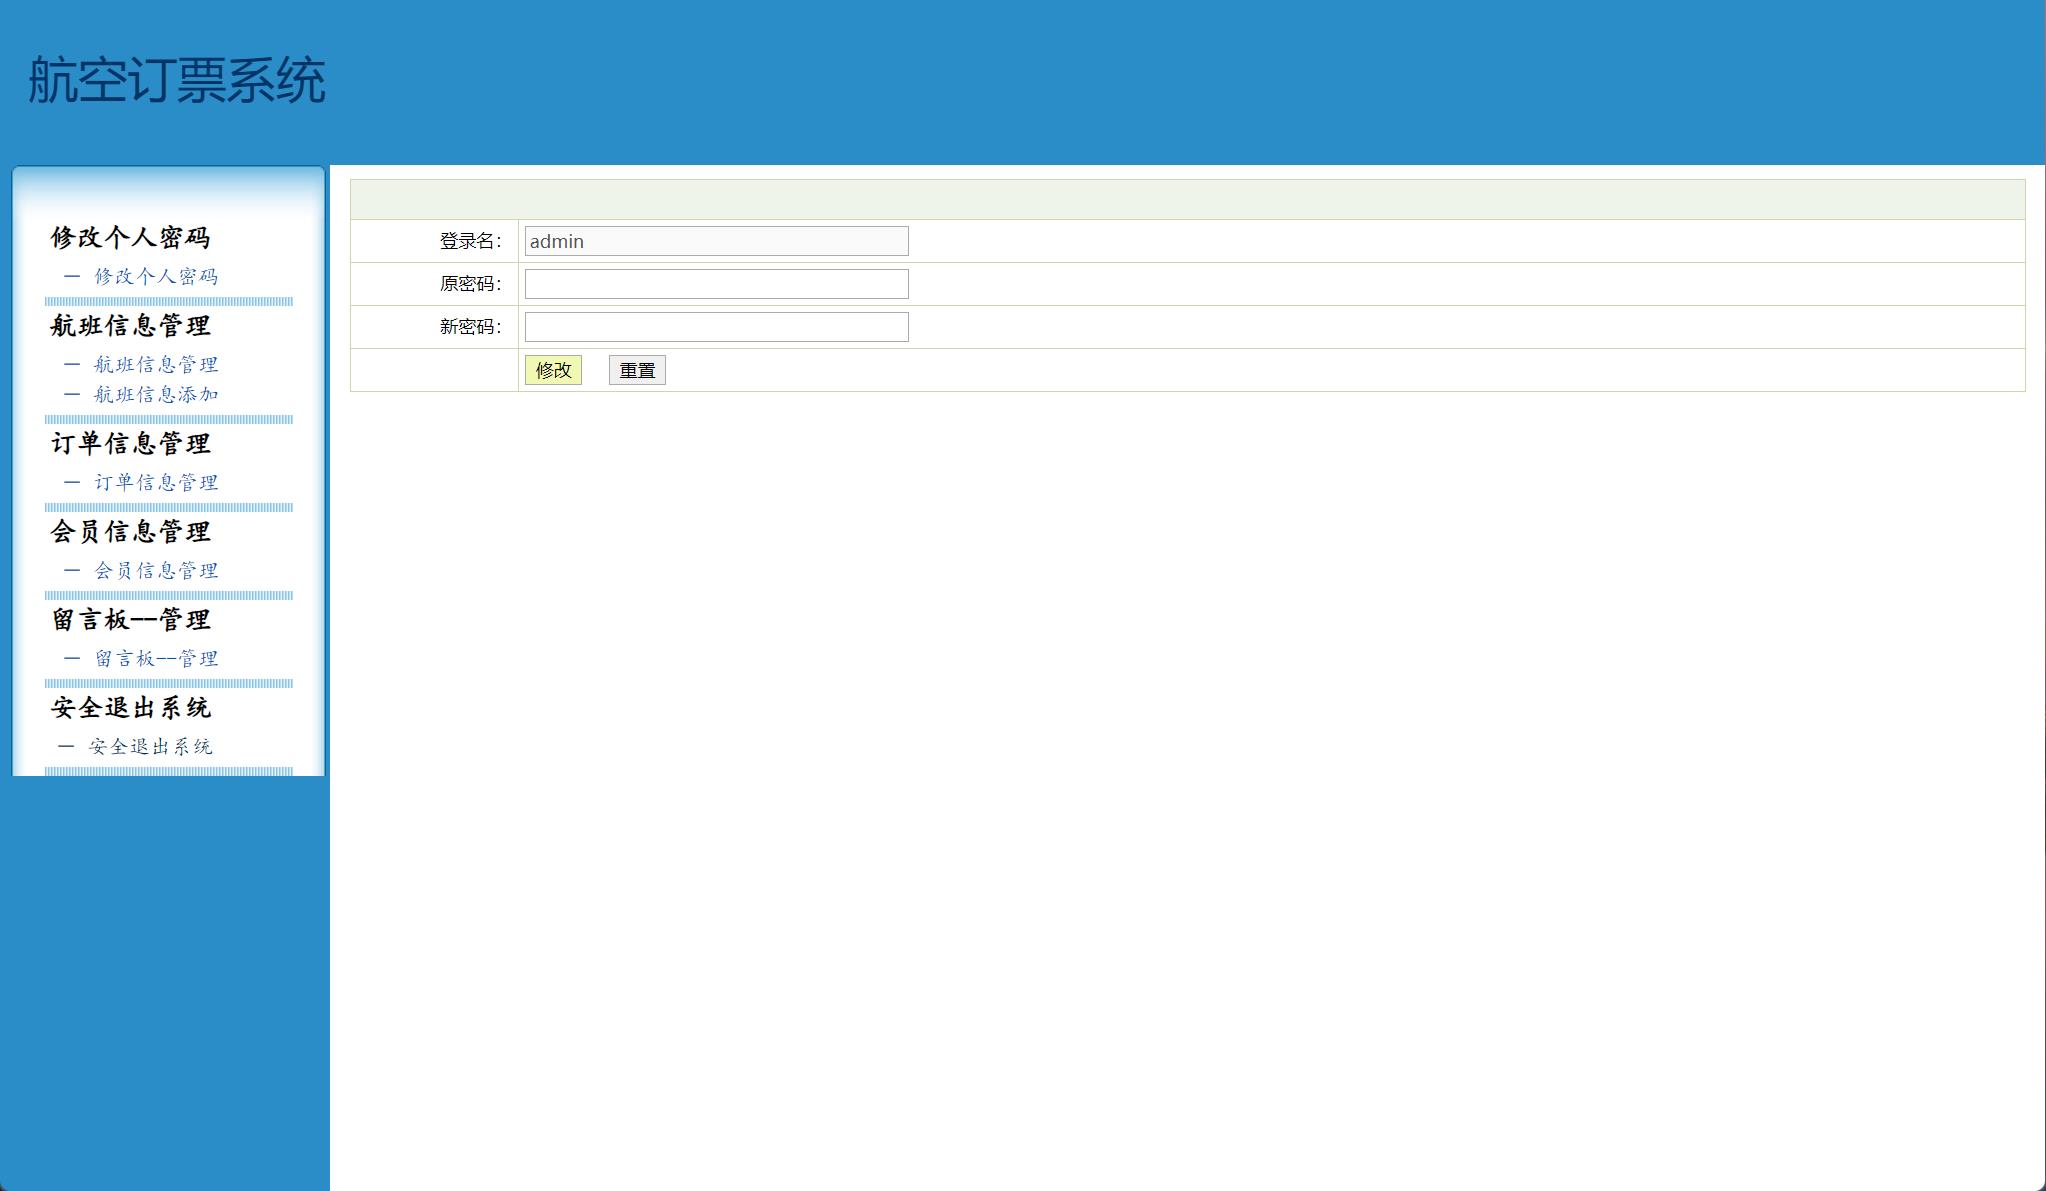2046x1191 pixels.
Task: Expand the bold 航班信息管理 section heading
Action: pyautogui.click(x=131, y=326)
